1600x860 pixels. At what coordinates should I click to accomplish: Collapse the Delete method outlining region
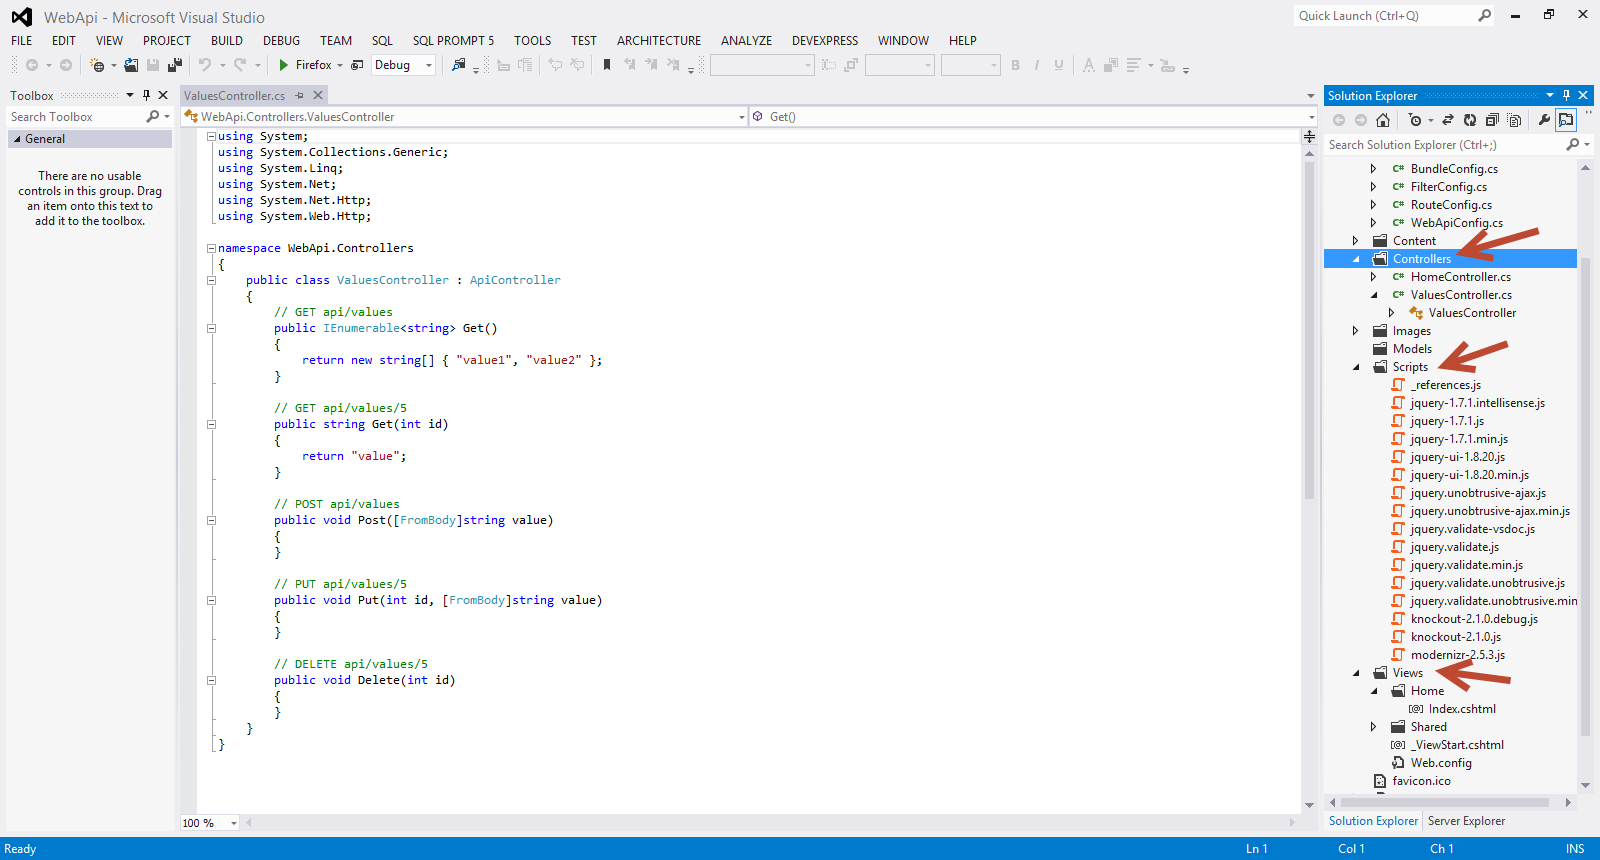(x=211, y=680)
